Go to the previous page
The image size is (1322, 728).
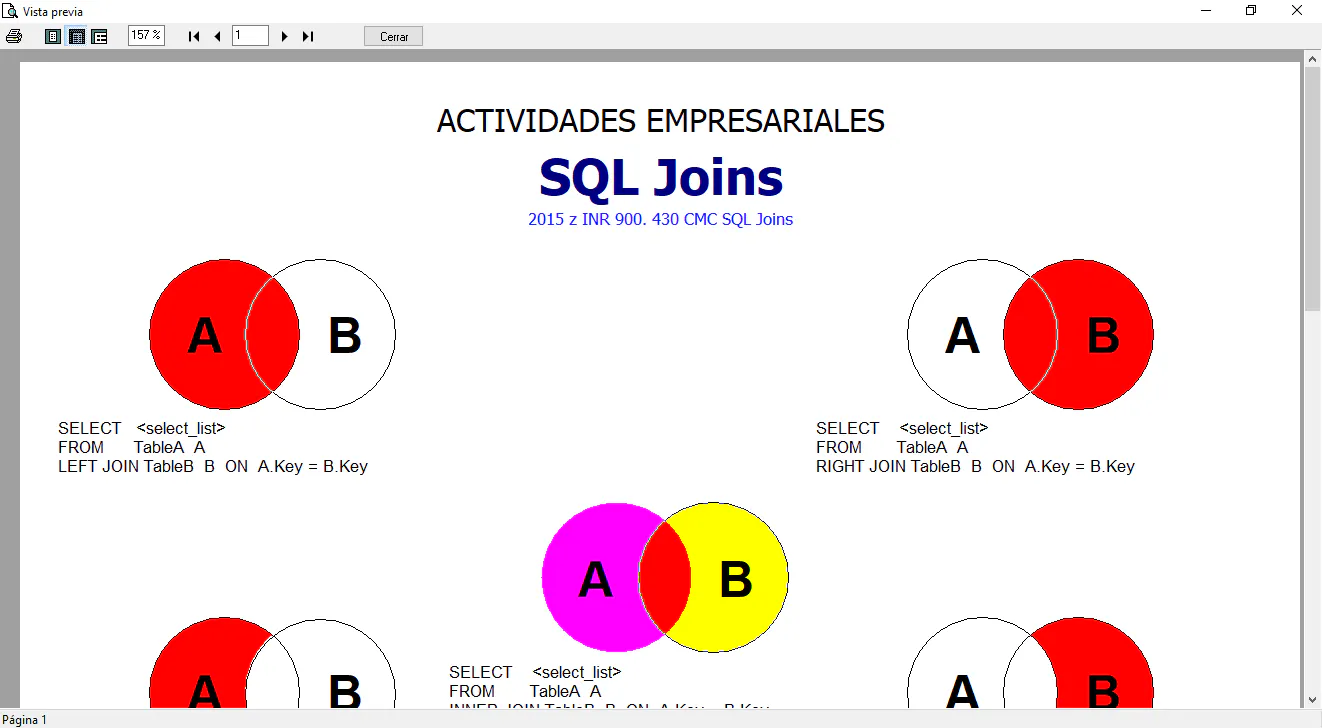point(217,36)
